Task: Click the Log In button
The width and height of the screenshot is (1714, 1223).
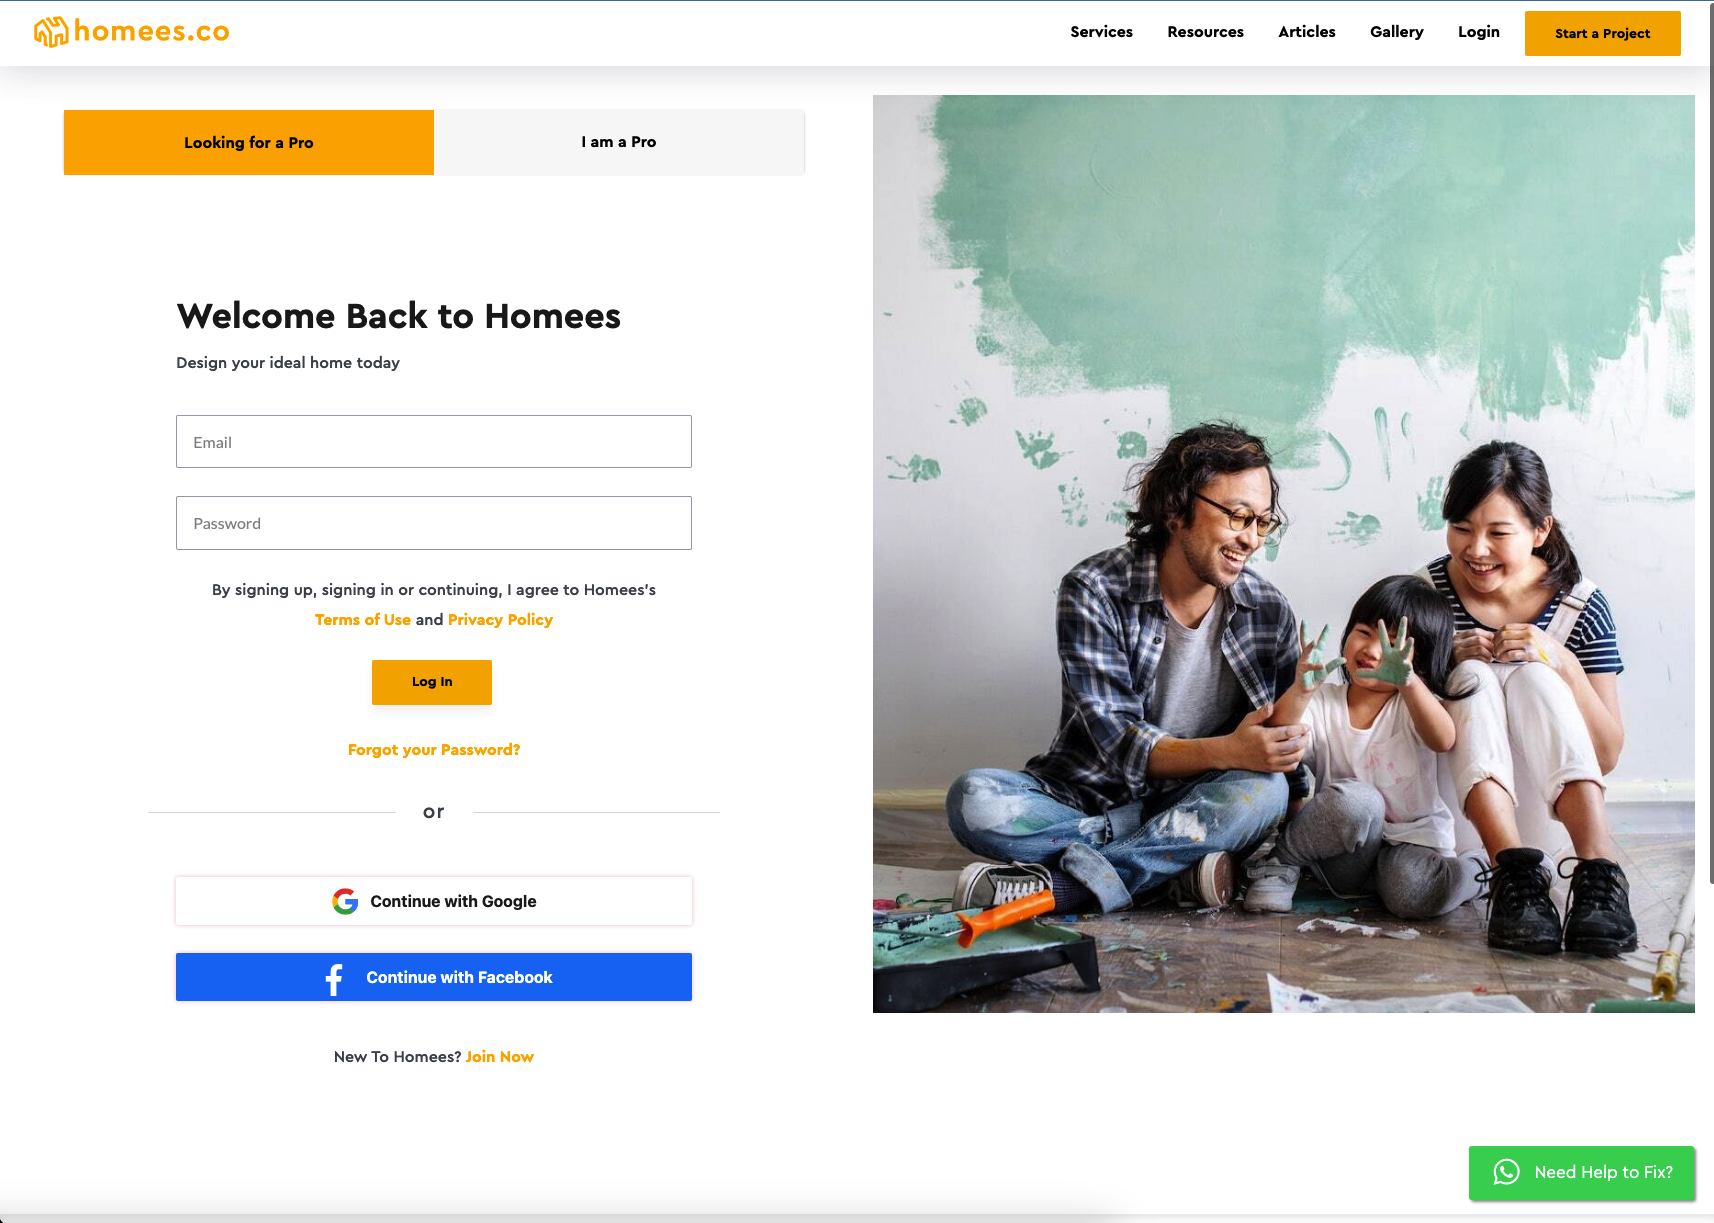Action: click(432, 682)
